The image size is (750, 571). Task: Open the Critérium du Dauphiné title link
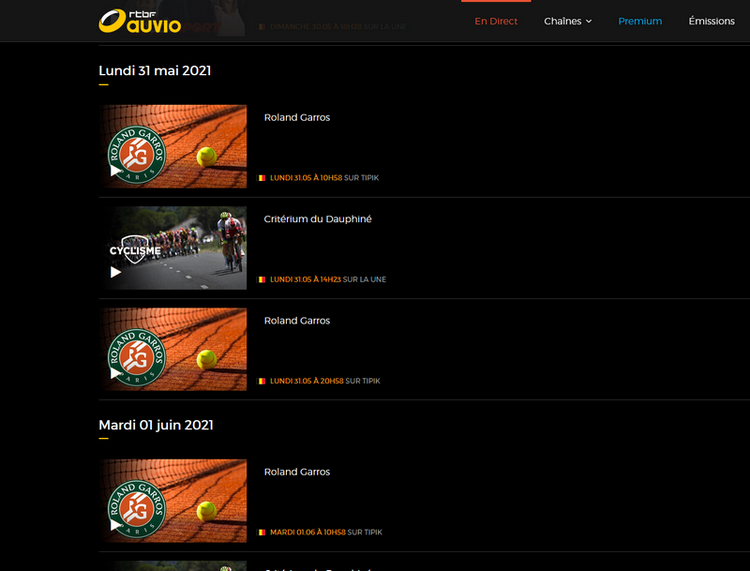coord(318,219)
